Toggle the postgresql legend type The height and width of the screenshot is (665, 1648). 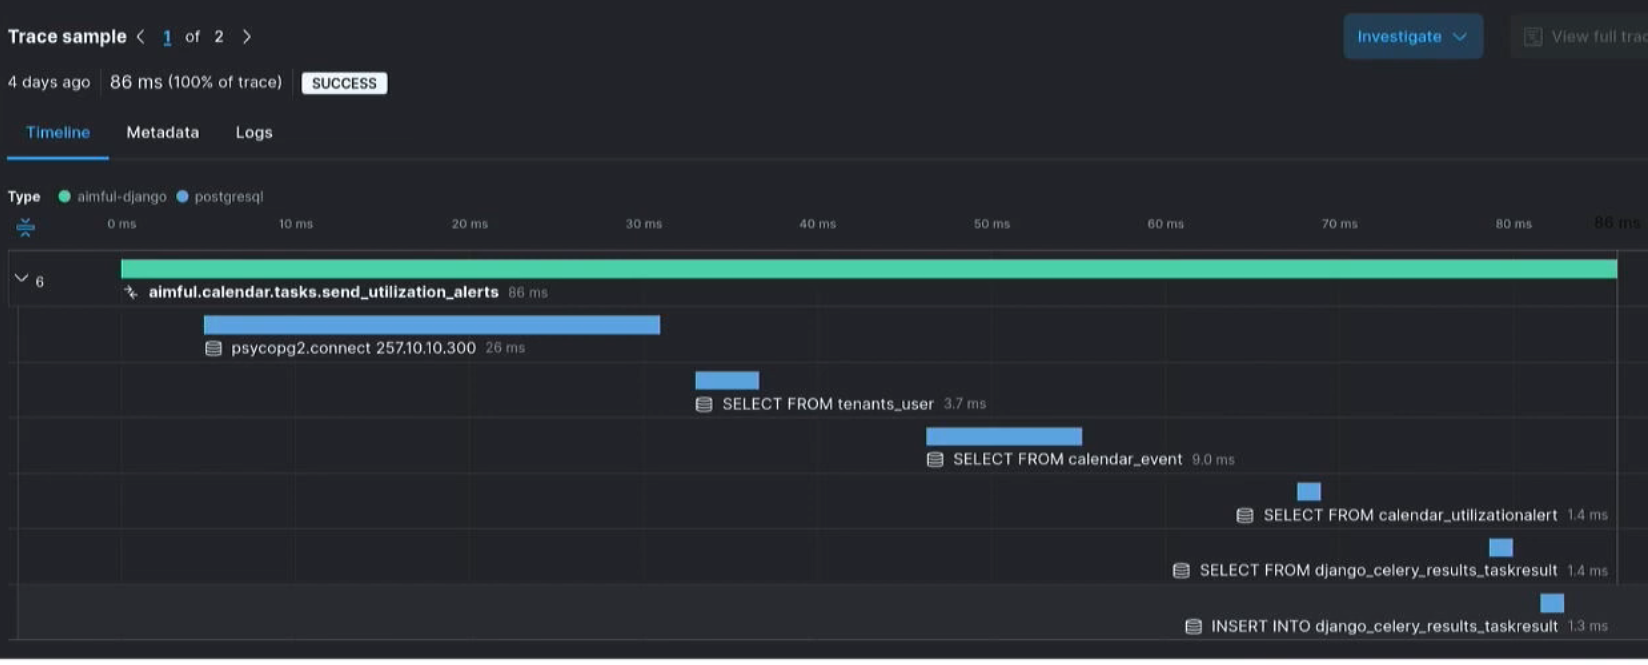click(220, 197)
